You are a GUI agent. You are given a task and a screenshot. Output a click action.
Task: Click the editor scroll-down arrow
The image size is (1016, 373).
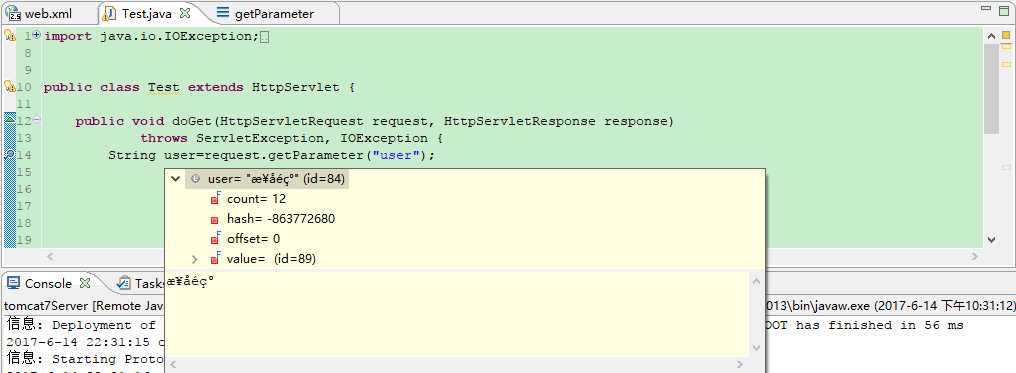(991, 240)
